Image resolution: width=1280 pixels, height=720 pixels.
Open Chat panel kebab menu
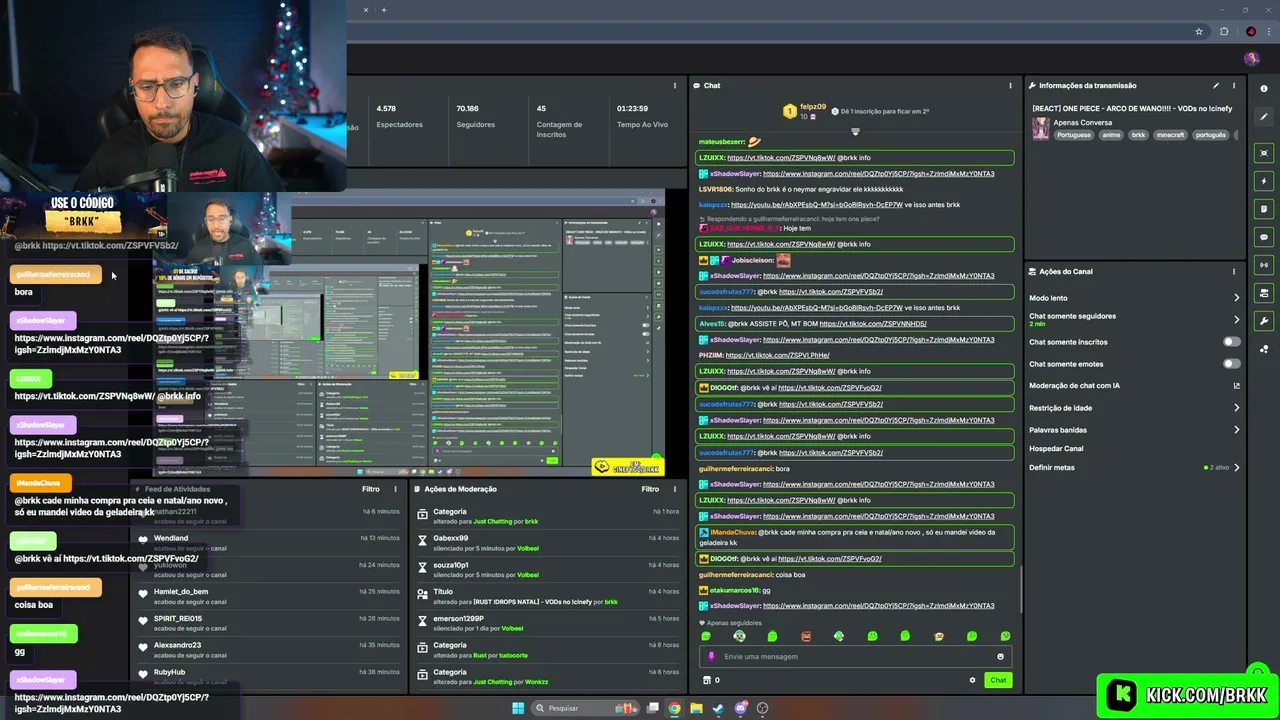(1010, 86)
